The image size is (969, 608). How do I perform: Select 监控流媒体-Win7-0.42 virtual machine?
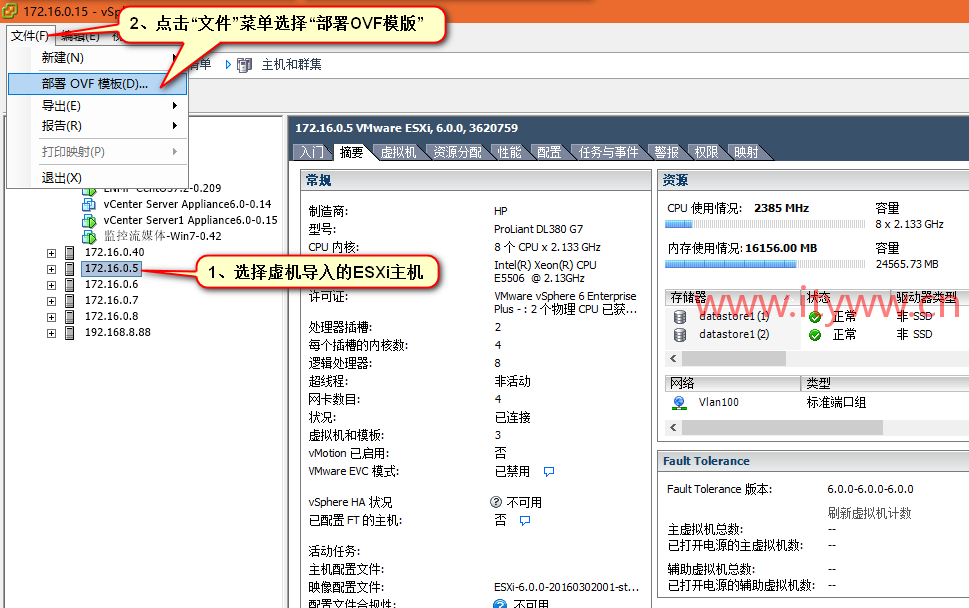coord(162,236)
